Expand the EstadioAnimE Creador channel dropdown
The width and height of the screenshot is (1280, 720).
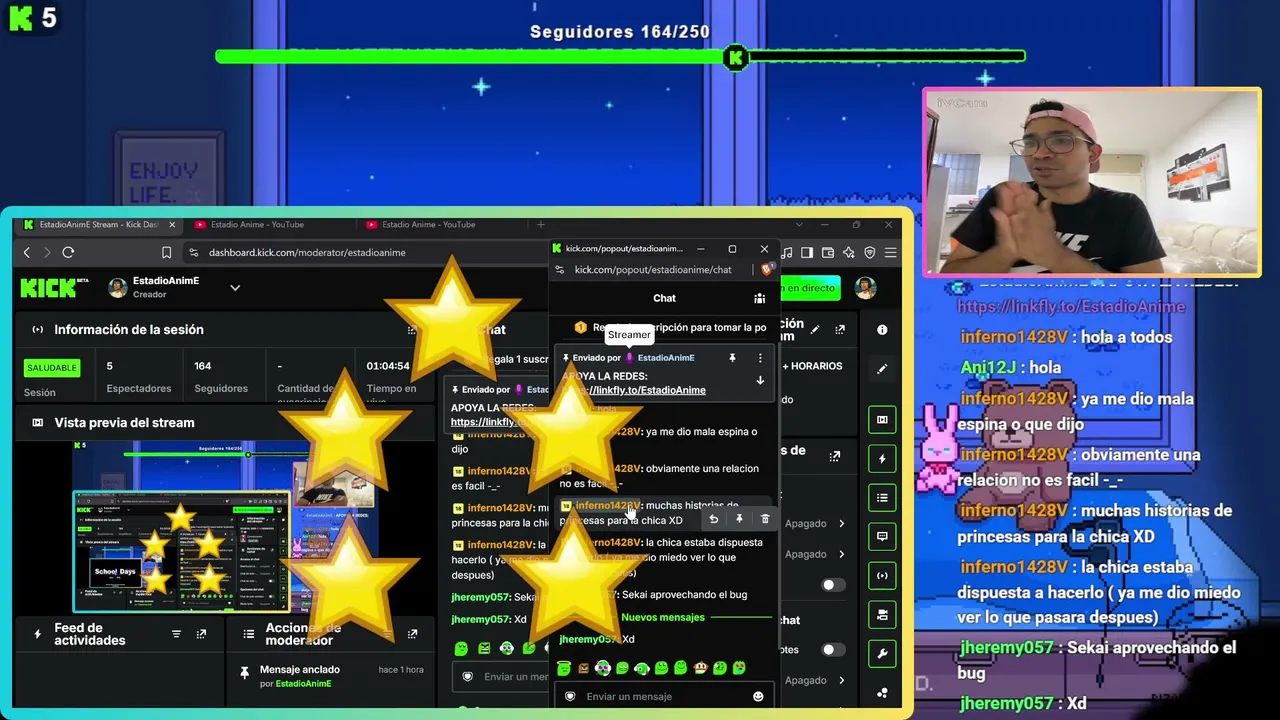coord(235,288)
